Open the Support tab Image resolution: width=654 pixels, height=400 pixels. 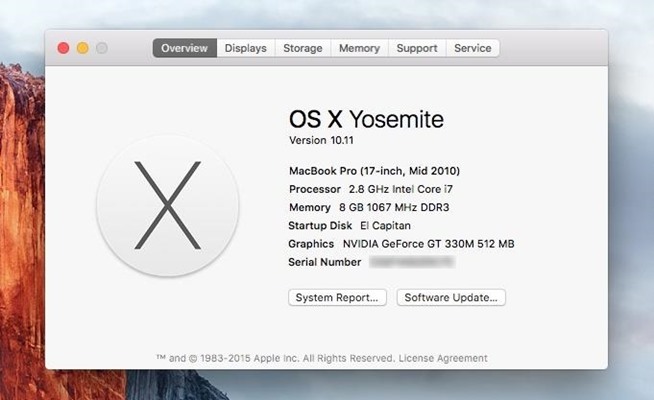point(416,48)
